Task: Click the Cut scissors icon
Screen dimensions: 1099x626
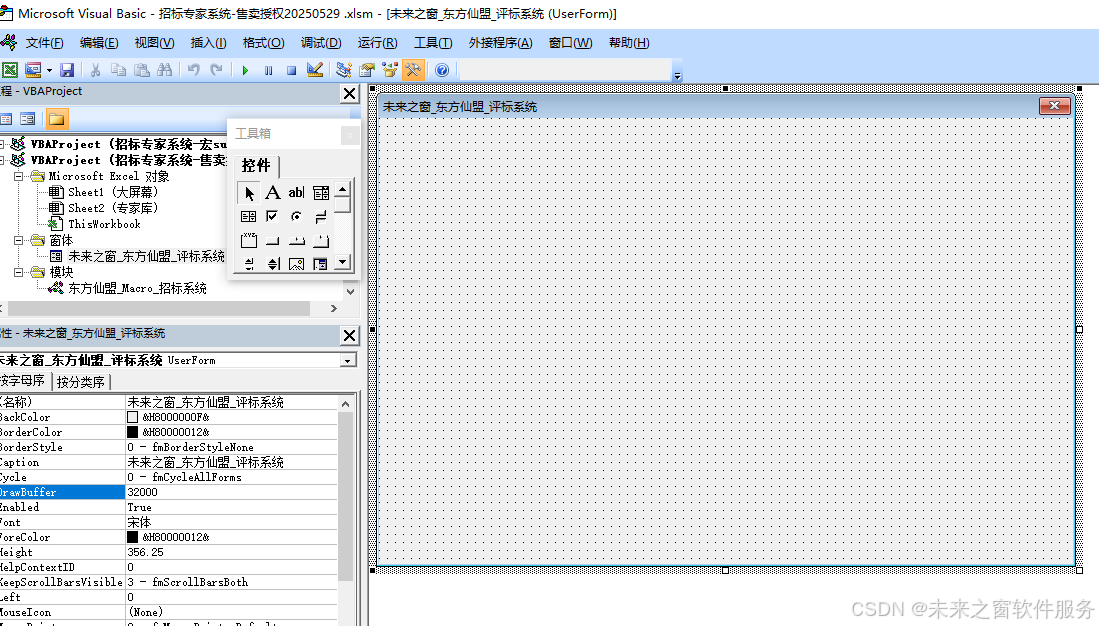Action: click(x=95, y=69)
